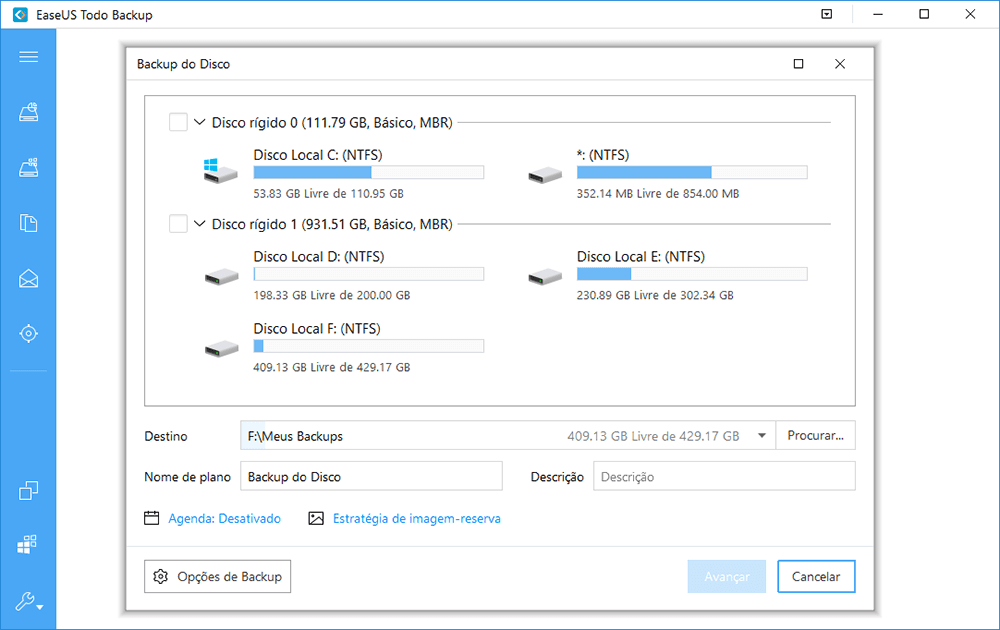Image resolution: width=1000 pixels, height=630 pixels.
Task: Open the wrench Tools icon
Action: pos(28,601)
